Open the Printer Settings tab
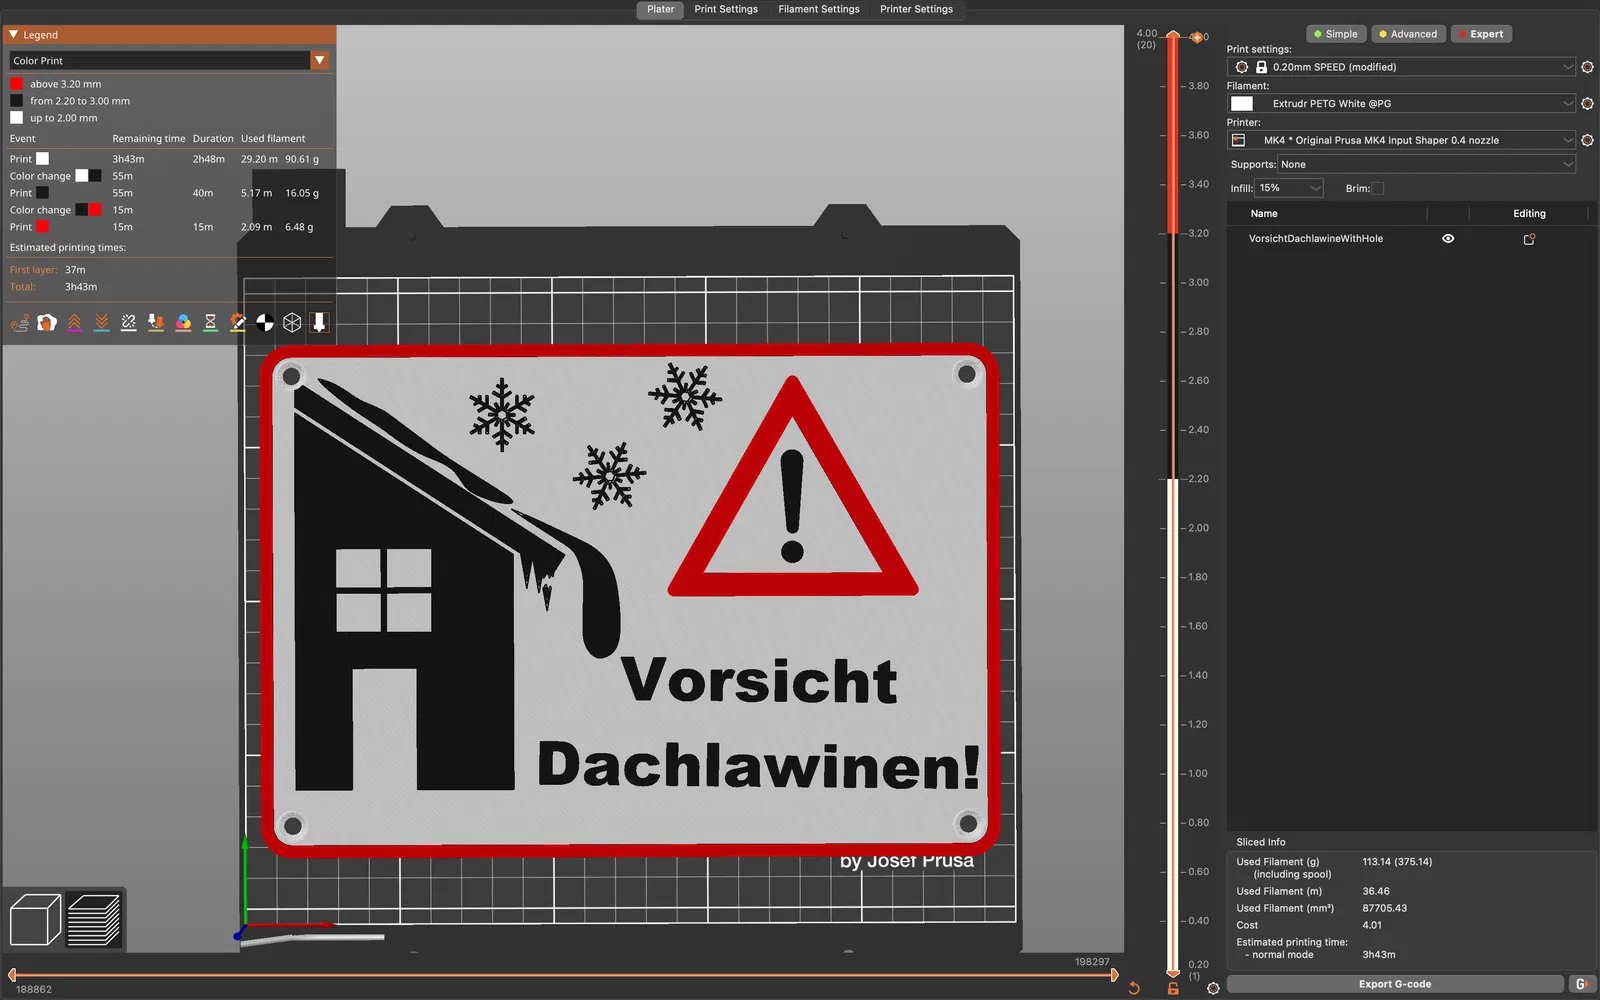The image size is (1600, 1000). (x=916, y=9)
